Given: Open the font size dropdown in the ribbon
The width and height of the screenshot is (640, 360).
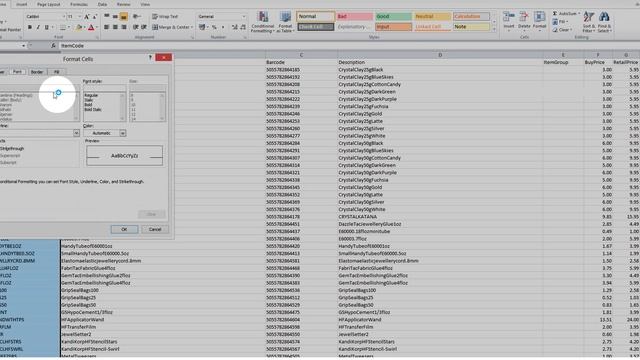Looking at the screenshot, I should point(80,17).
